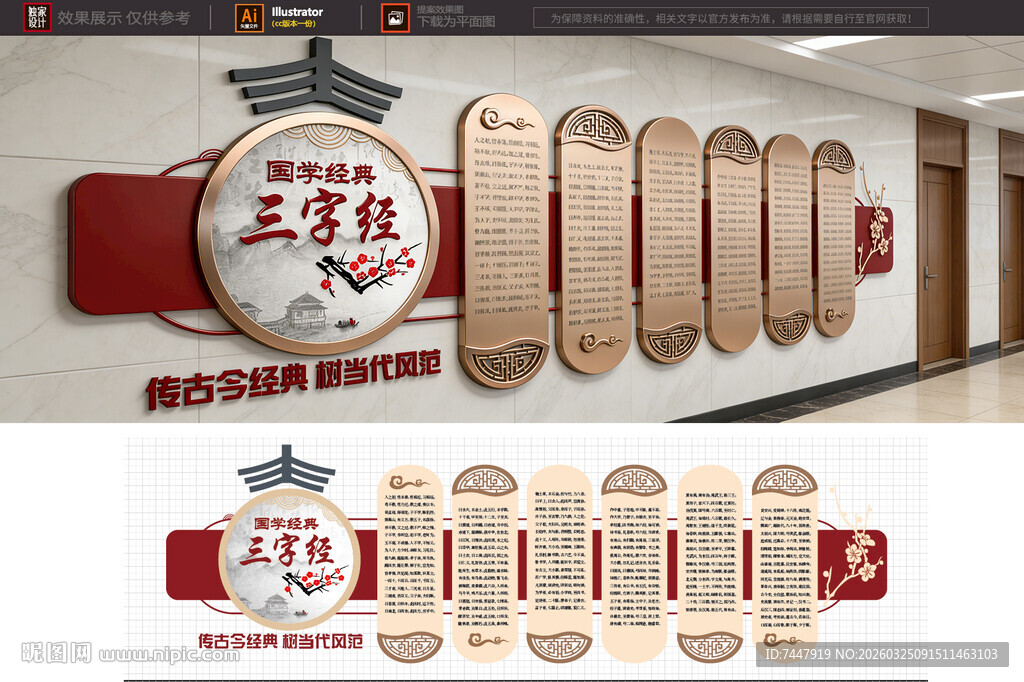Select 国学经典 in the rendered wall mockup
This screenshot has height=682, width=1024.
321,172
